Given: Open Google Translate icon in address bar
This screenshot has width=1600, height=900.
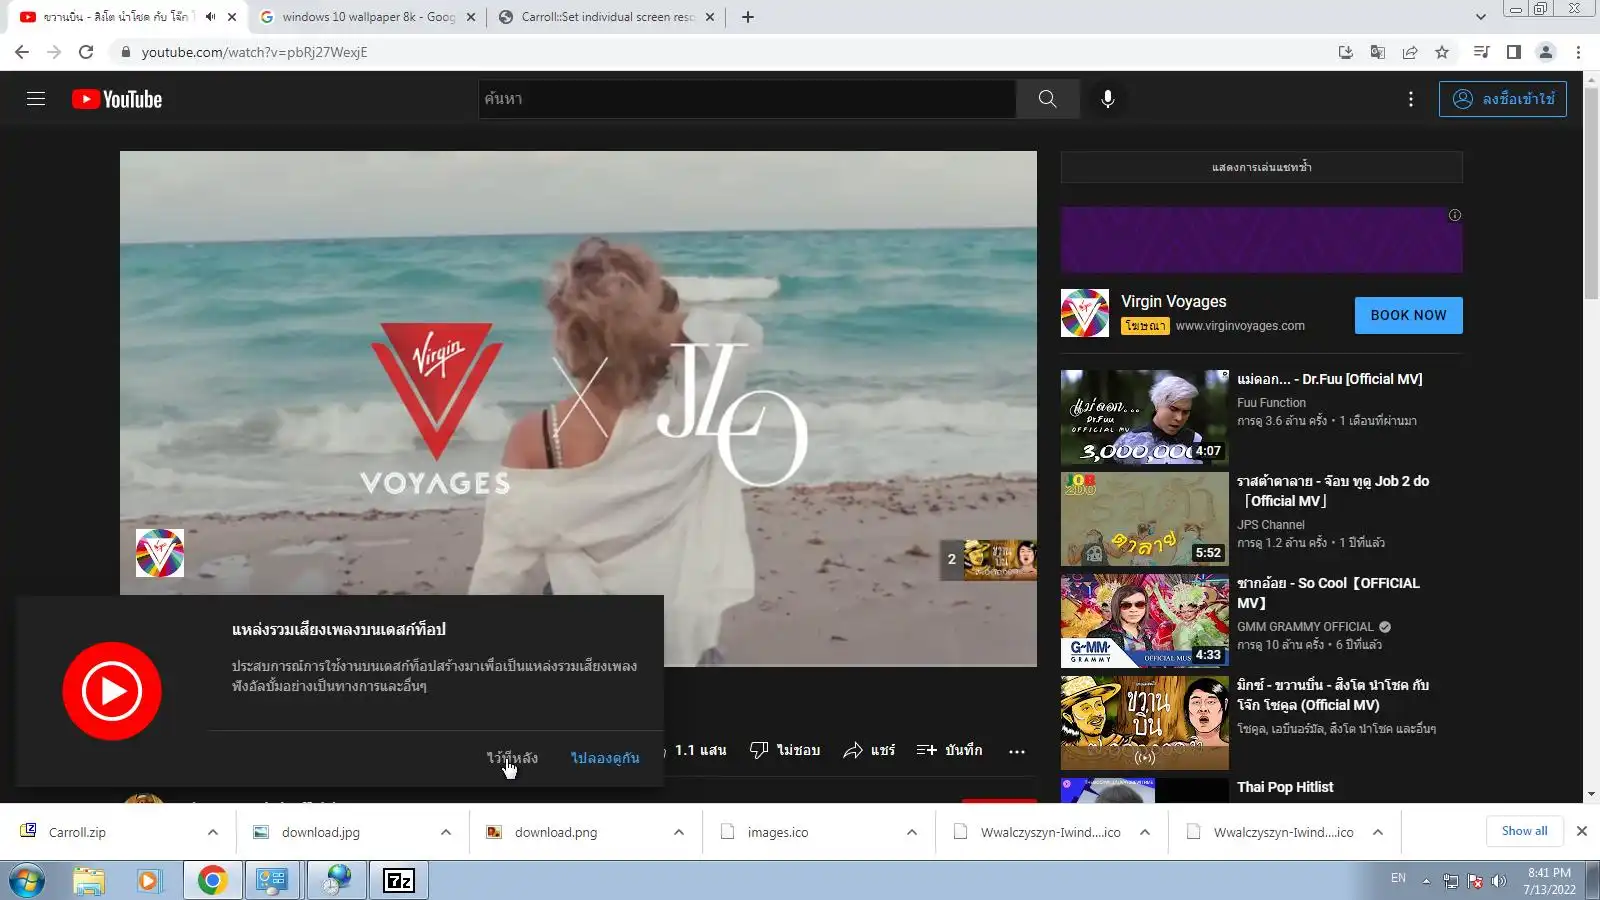Looking at the screenshot, I should coord(1378,52).
